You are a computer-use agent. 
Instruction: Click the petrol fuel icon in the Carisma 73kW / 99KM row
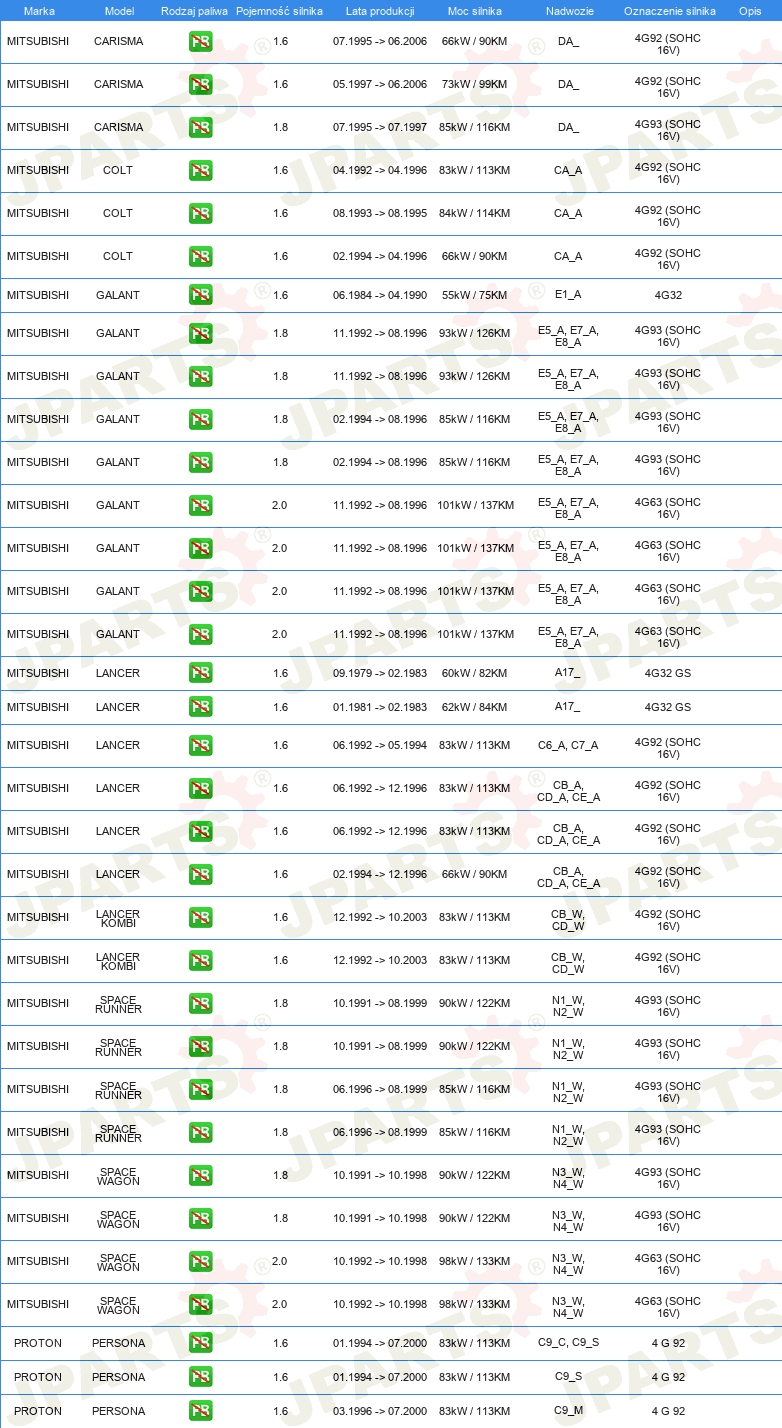200,85
